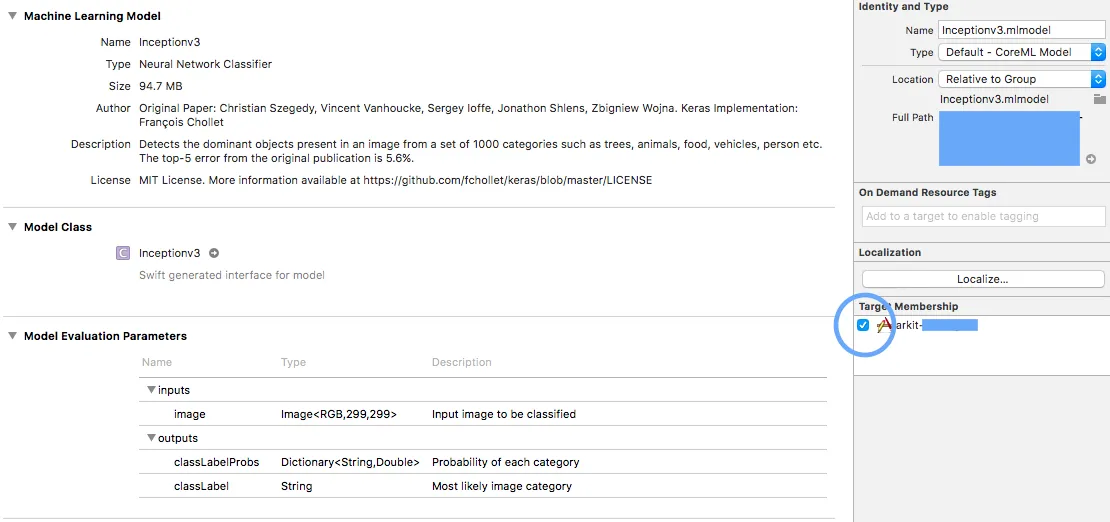
Task: Uncheck the arkit Target Membership checkbox
Action: click(863, 325)
